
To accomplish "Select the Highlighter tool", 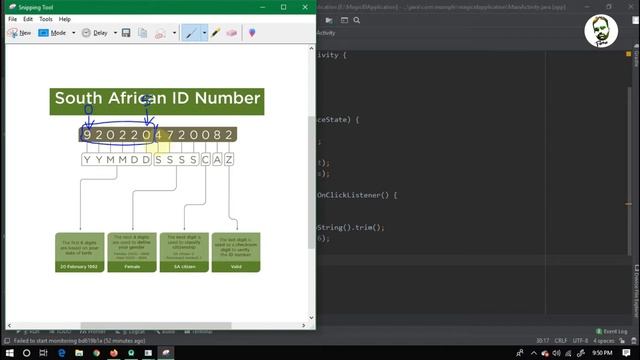I will (216, 33).
